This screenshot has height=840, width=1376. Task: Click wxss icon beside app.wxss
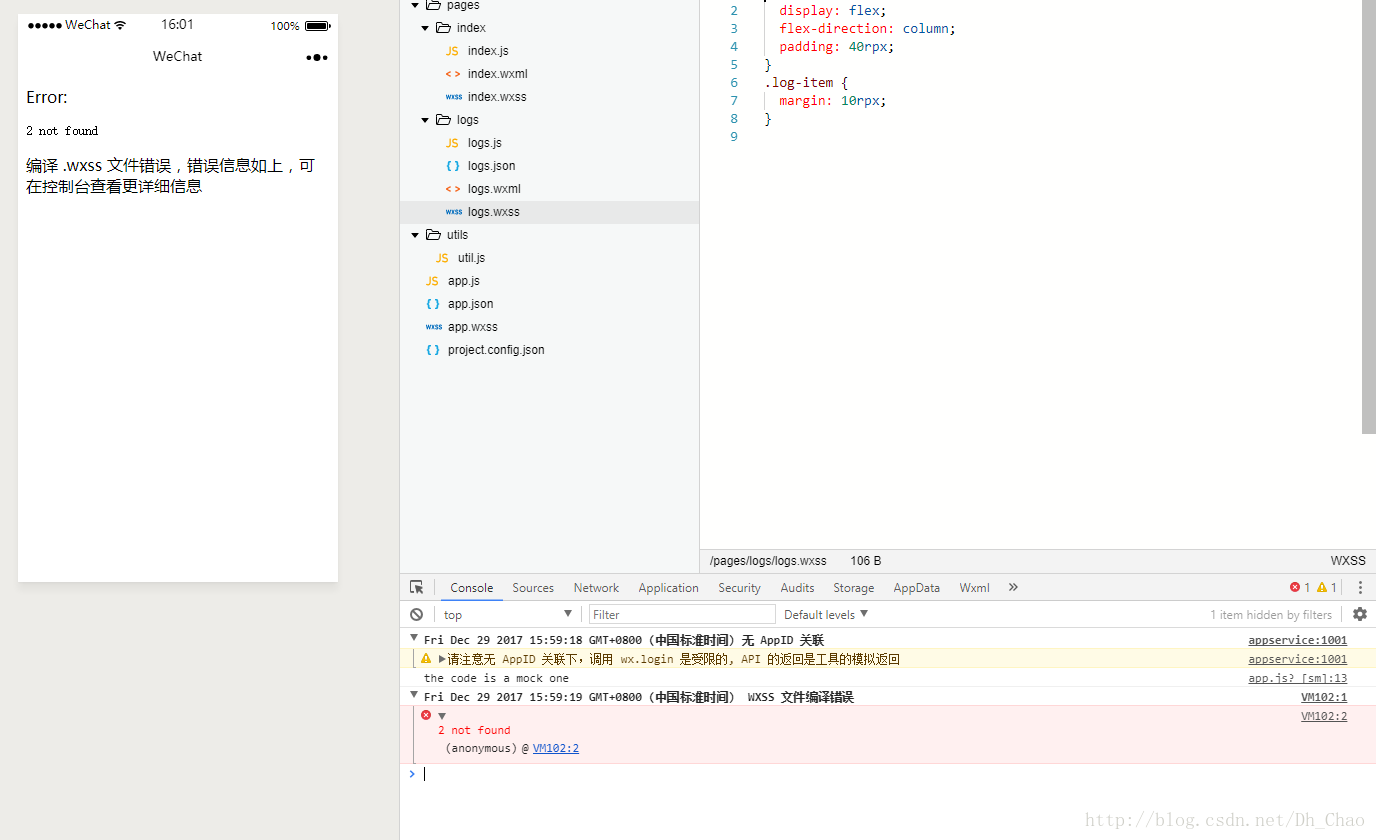coord(433,327)
